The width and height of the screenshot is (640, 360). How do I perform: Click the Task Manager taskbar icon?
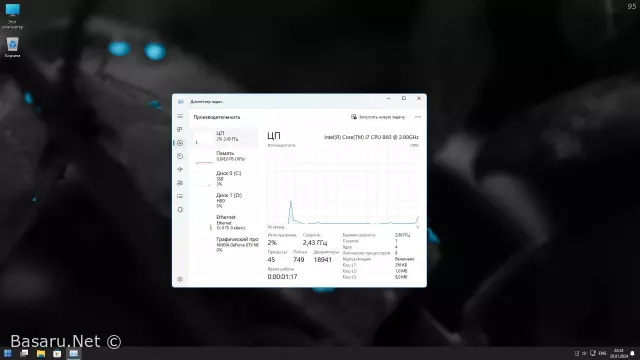coord(73,353)
